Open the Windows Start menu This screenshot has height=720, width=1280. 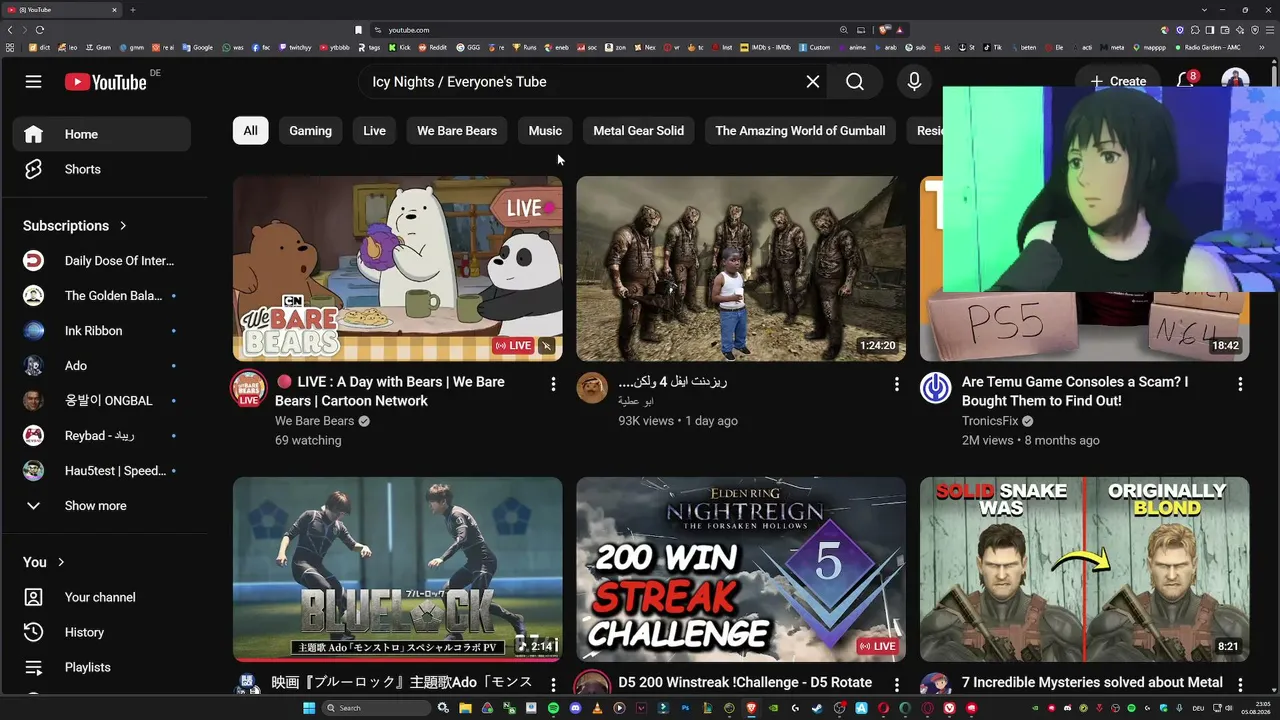(309, 708)
